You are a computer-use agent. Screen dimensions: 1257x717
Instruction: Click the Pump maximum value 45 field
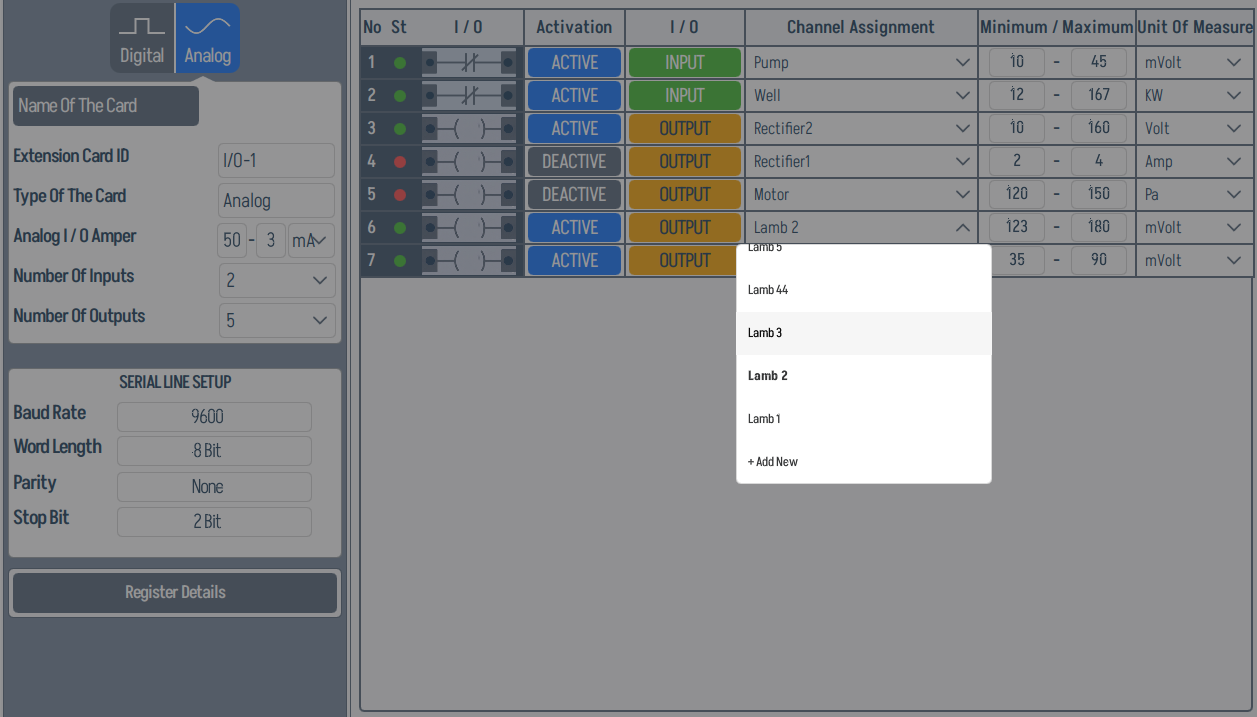(1099, 62)
